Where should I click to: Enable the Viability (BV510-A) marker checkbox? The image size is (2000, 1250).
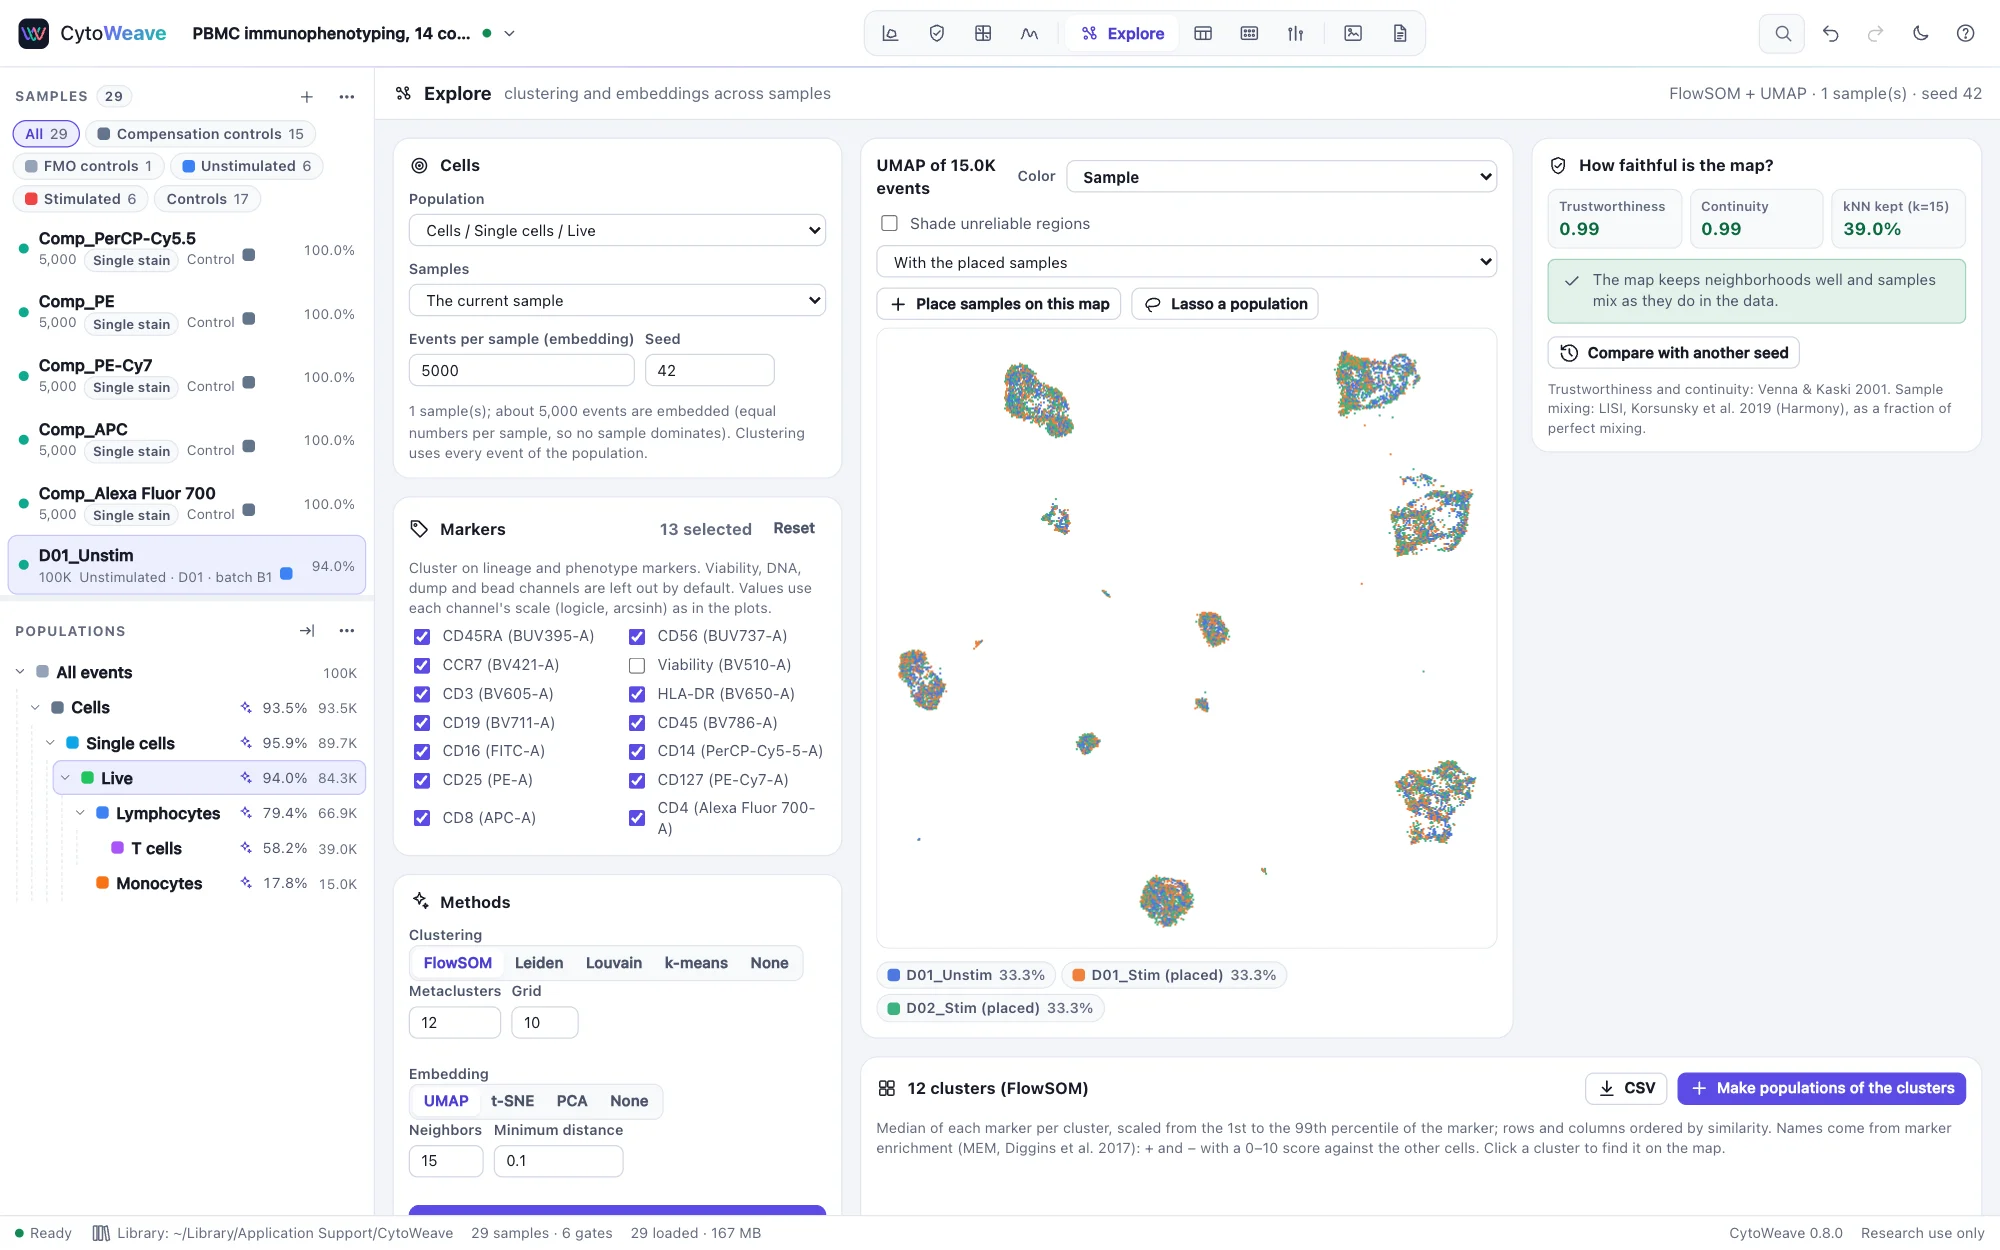click(x=637, y=665)
